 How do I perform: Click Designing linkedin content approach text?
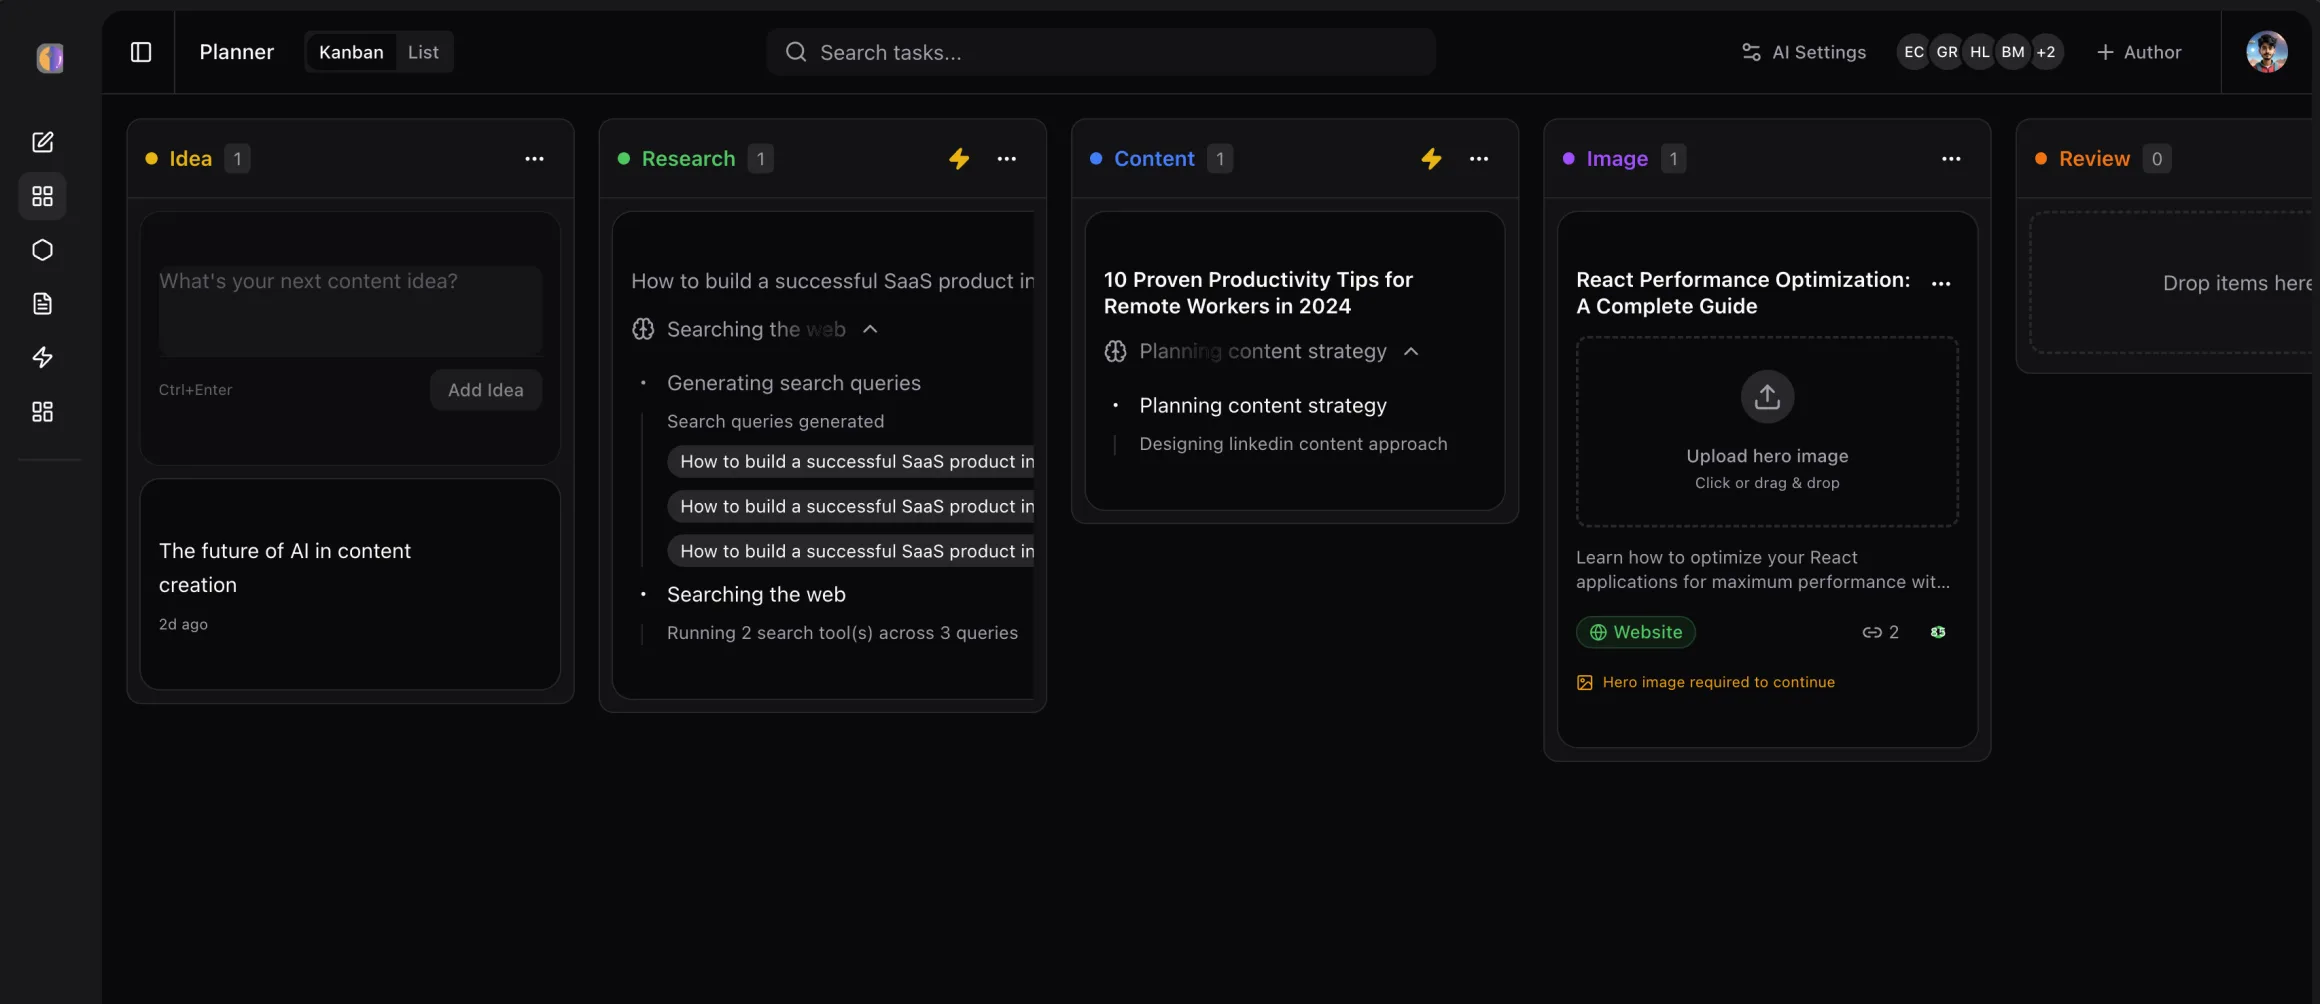click(x=1293, y=444)
